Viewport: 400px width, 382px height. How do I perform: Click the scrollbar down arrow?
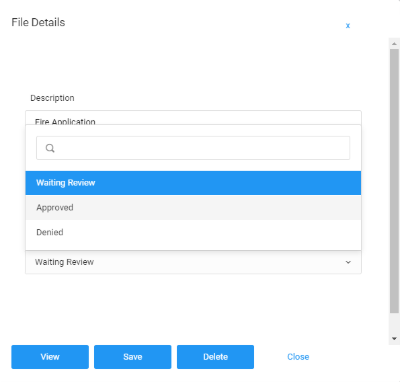tap(394, 339)
